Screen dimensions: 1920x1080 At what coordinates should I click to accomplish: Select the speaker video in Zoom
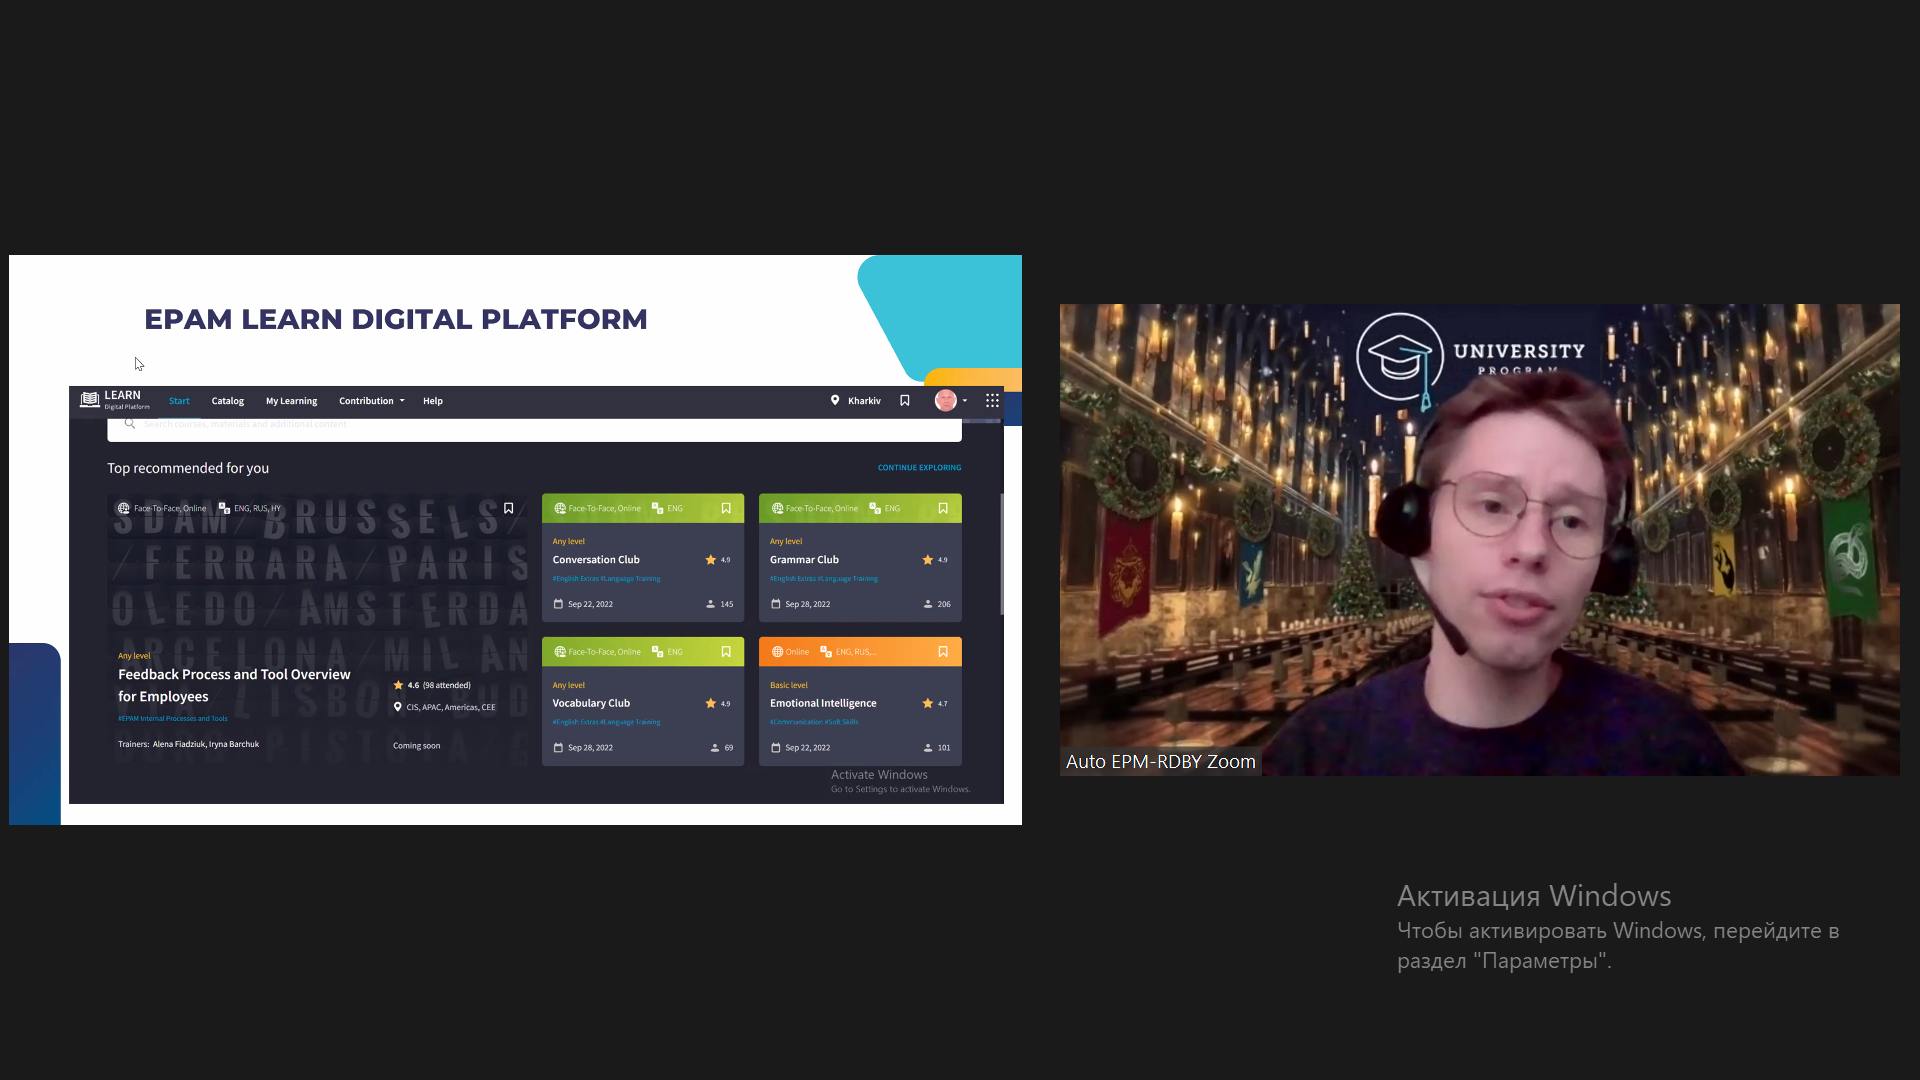tap(1479, 540)
